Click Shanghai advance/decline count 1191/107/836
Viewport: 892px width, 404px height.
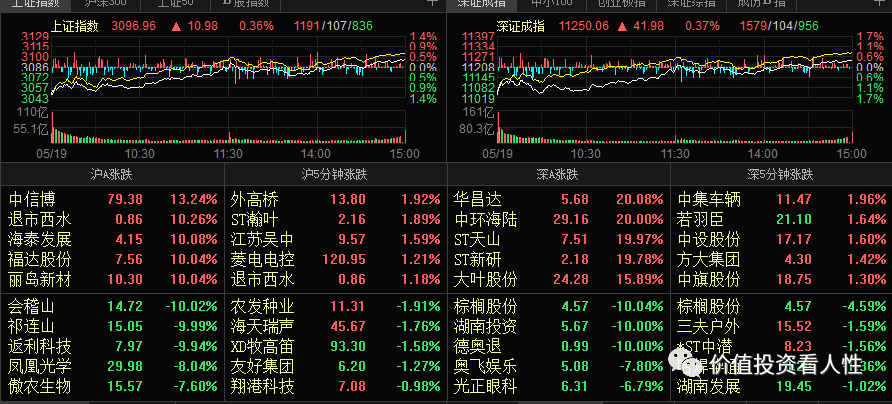333,26
